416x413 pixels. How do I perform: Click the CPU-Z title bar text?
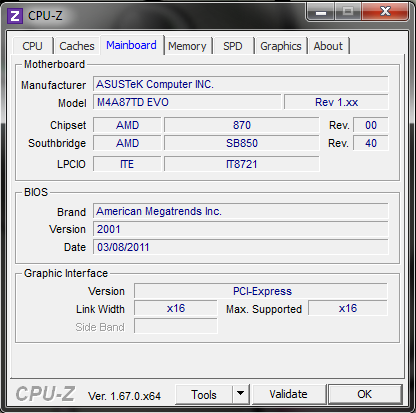45,16
